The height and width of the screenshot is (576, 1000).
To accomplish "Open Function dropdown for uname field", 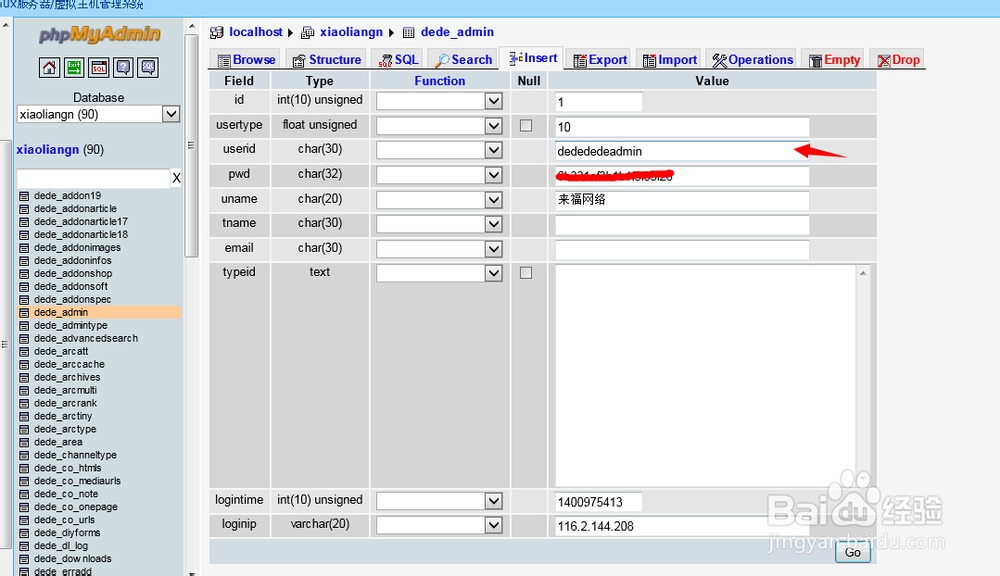I will click(x=439, y=200).
